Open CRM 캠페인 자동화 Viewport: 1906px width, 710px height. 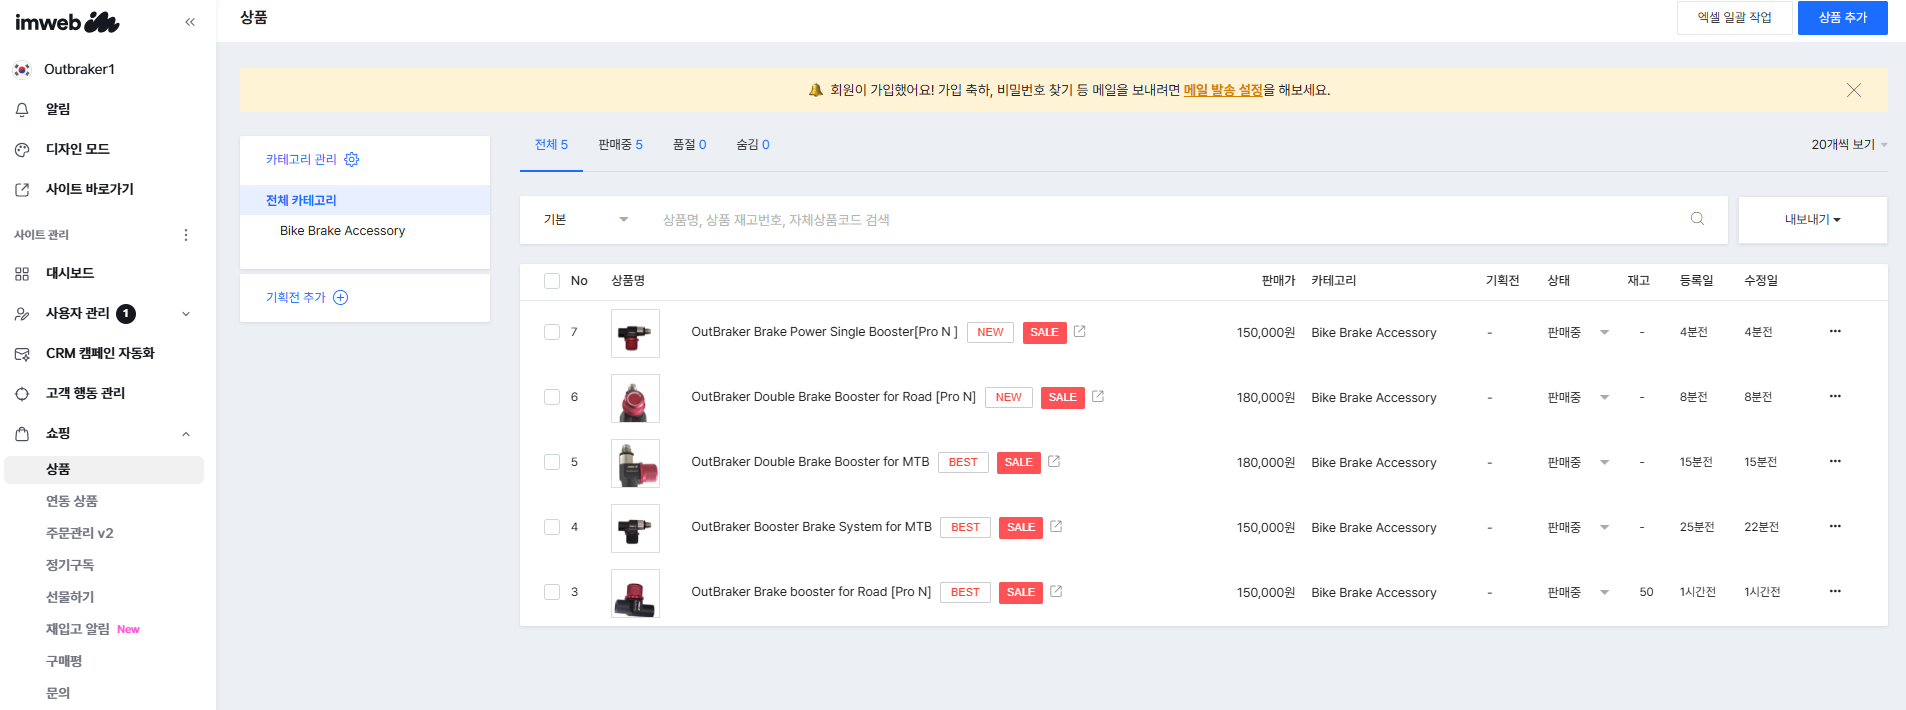pyautogui.click(x=100, y=353)
